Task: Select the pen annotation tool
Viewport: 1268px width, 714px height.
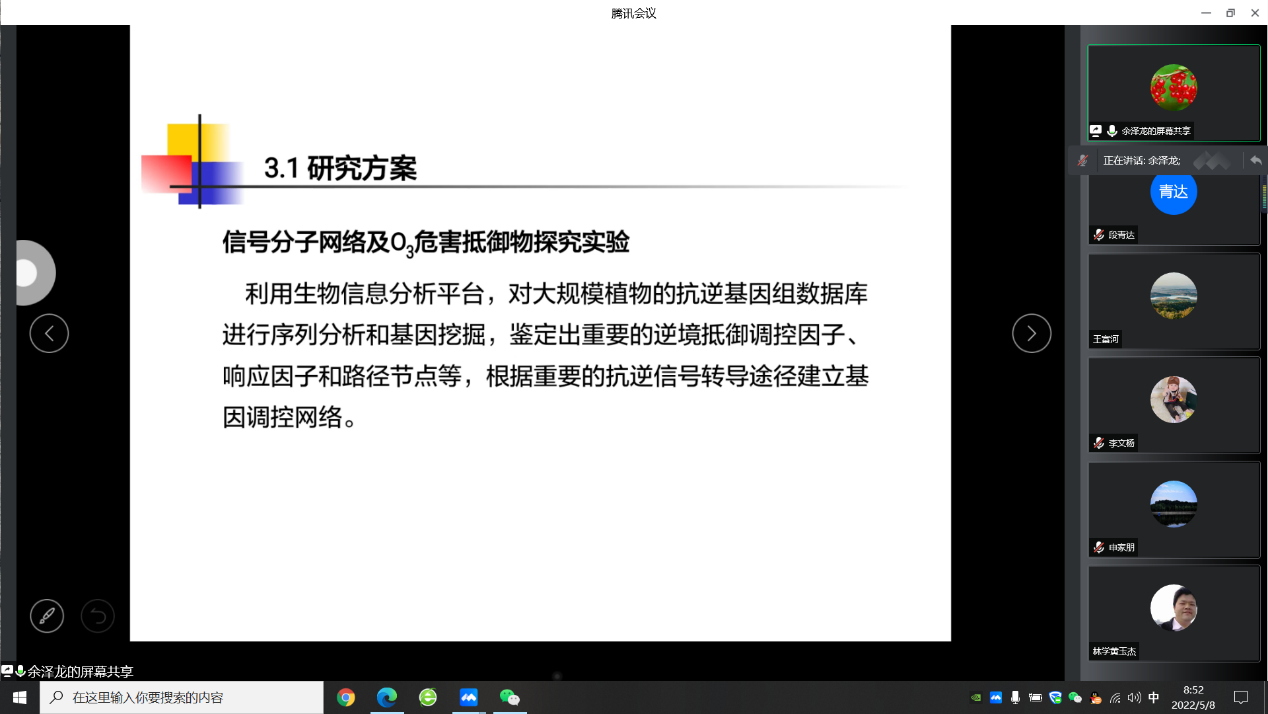Action: click(x=47, y=616)
